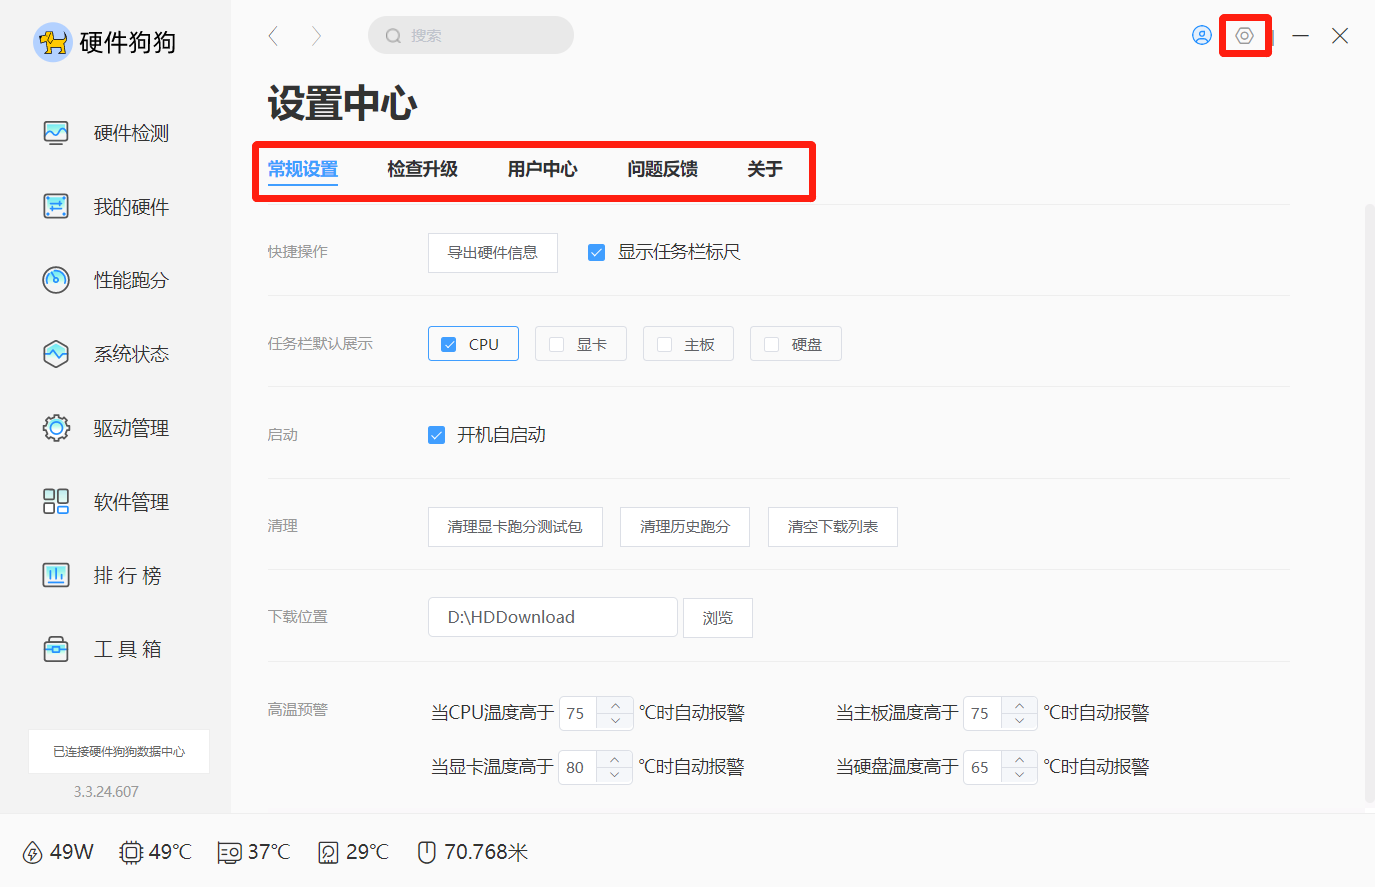1375x888 pixels.
Task: Open the user account icon
Action: (x=1202, y=36)
